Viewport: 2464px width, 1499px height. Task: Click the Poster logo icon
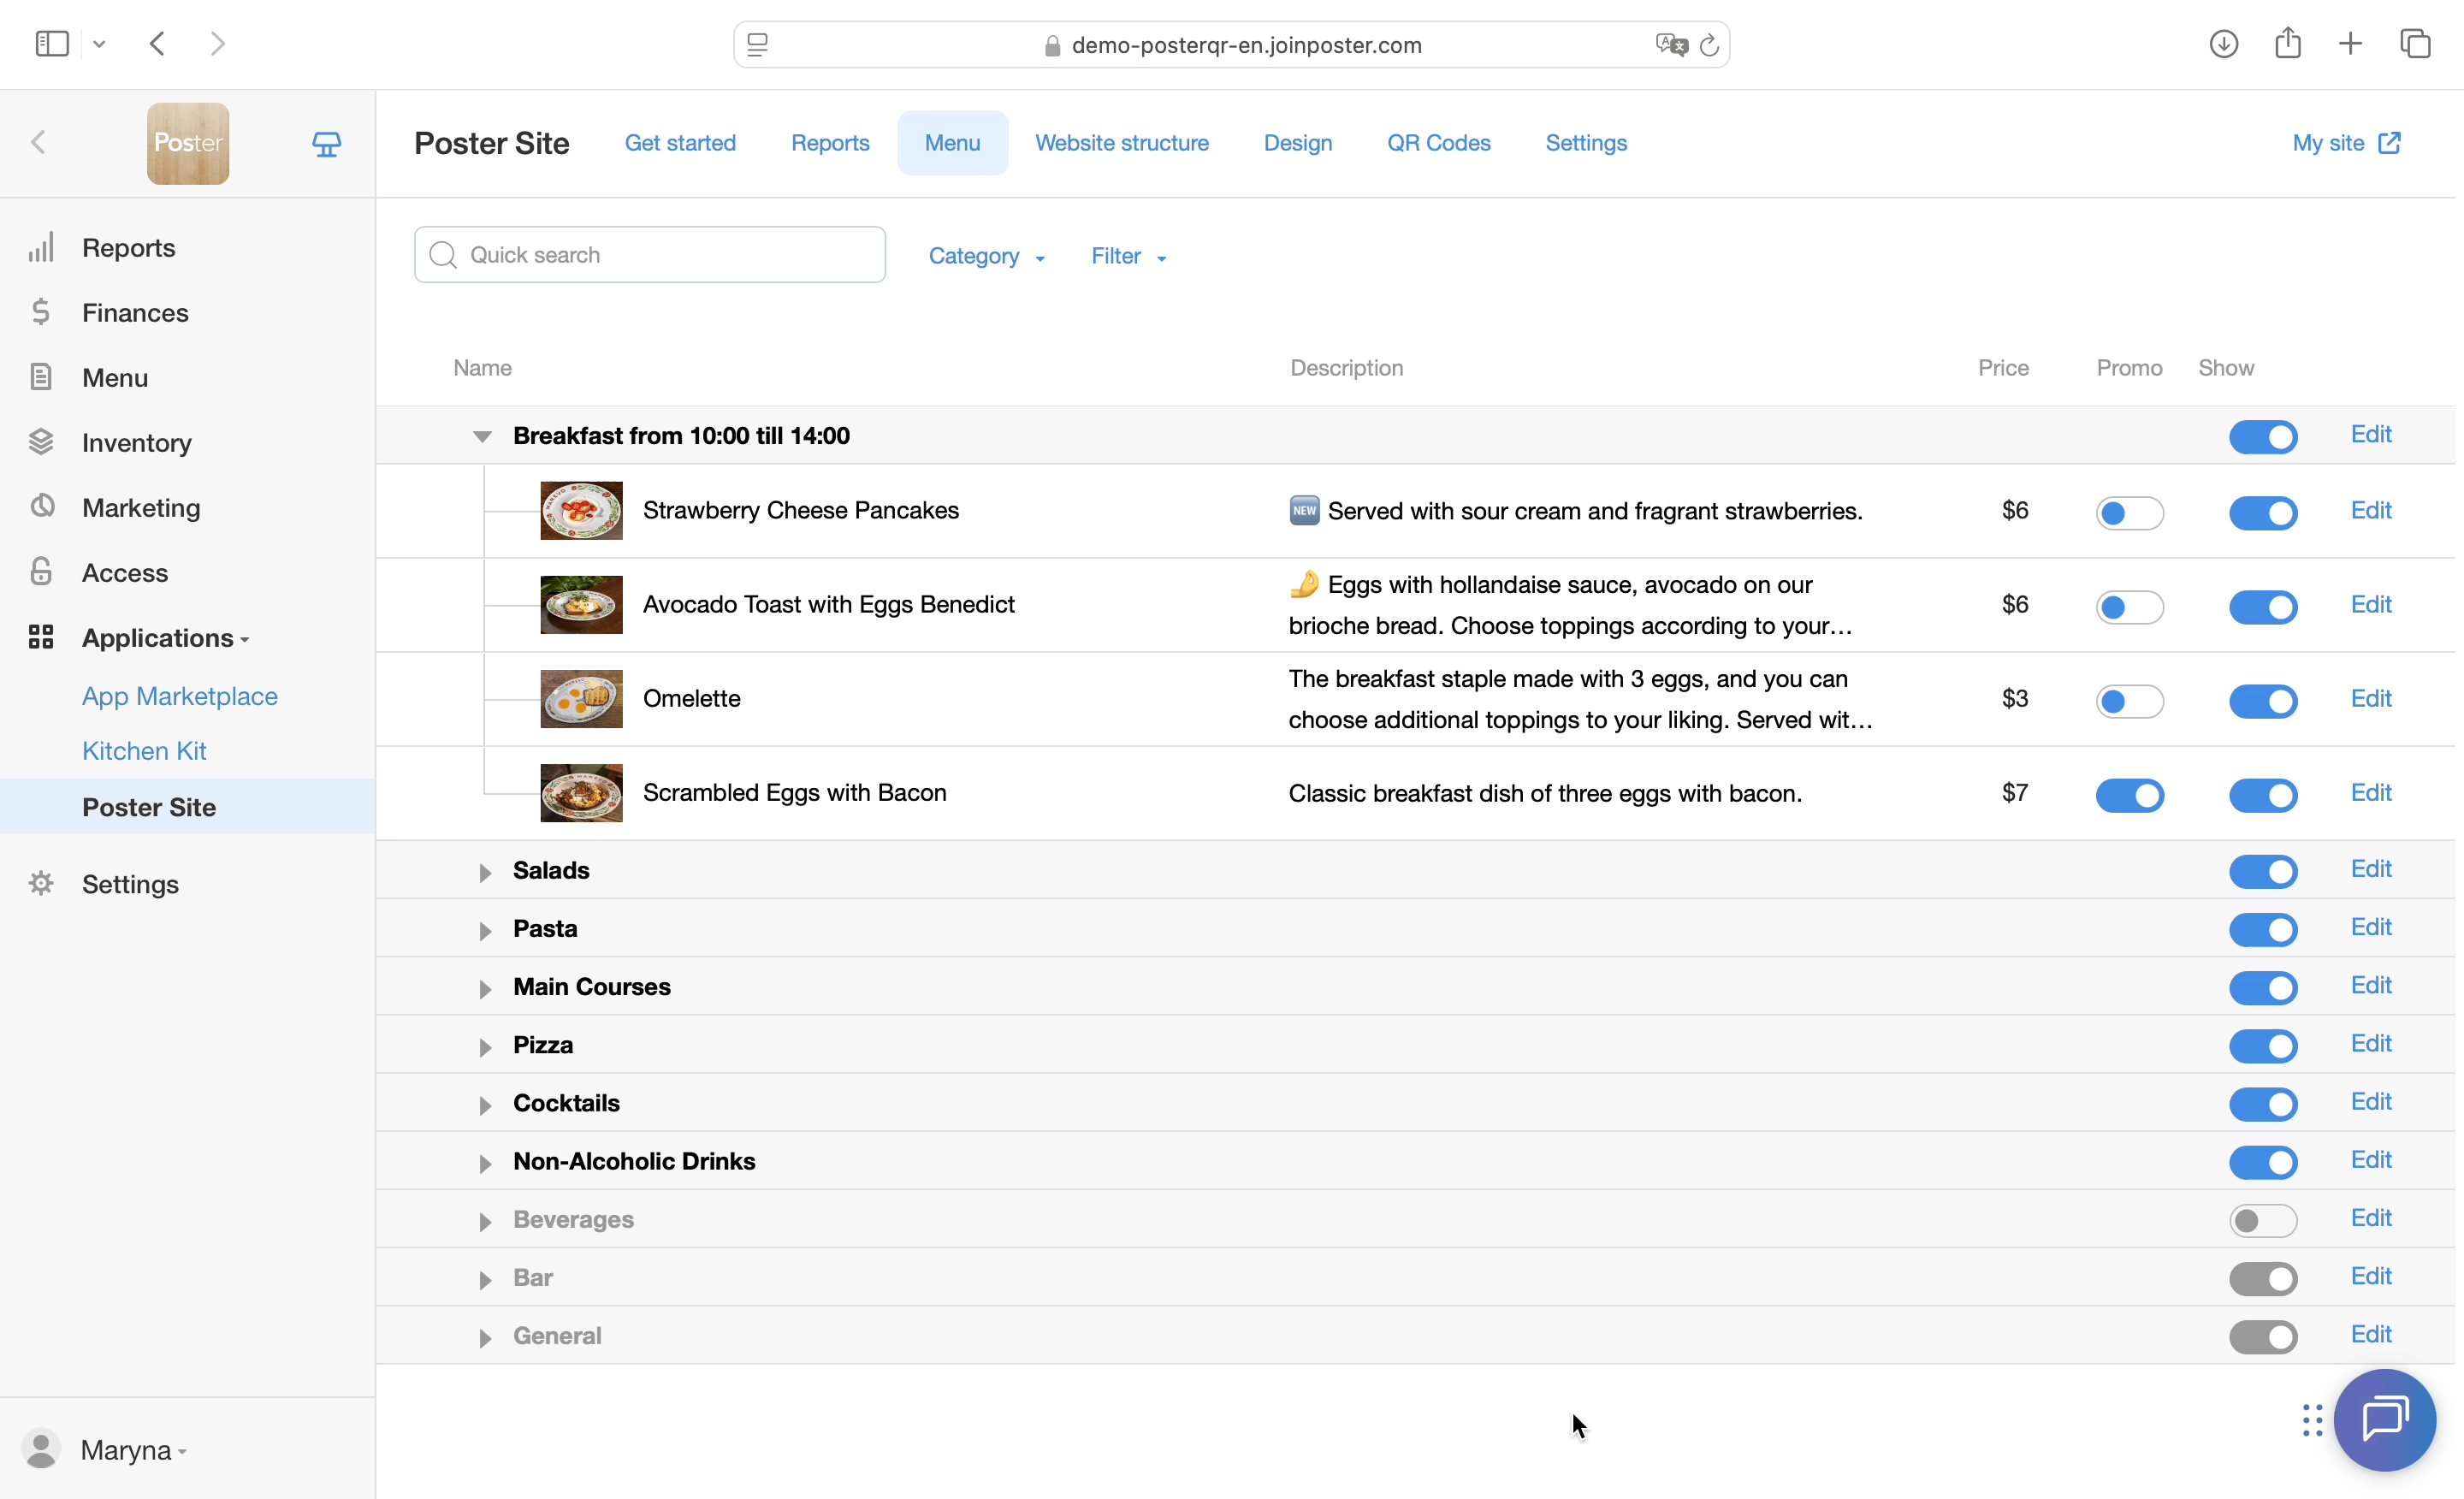(x=188, y=144)
